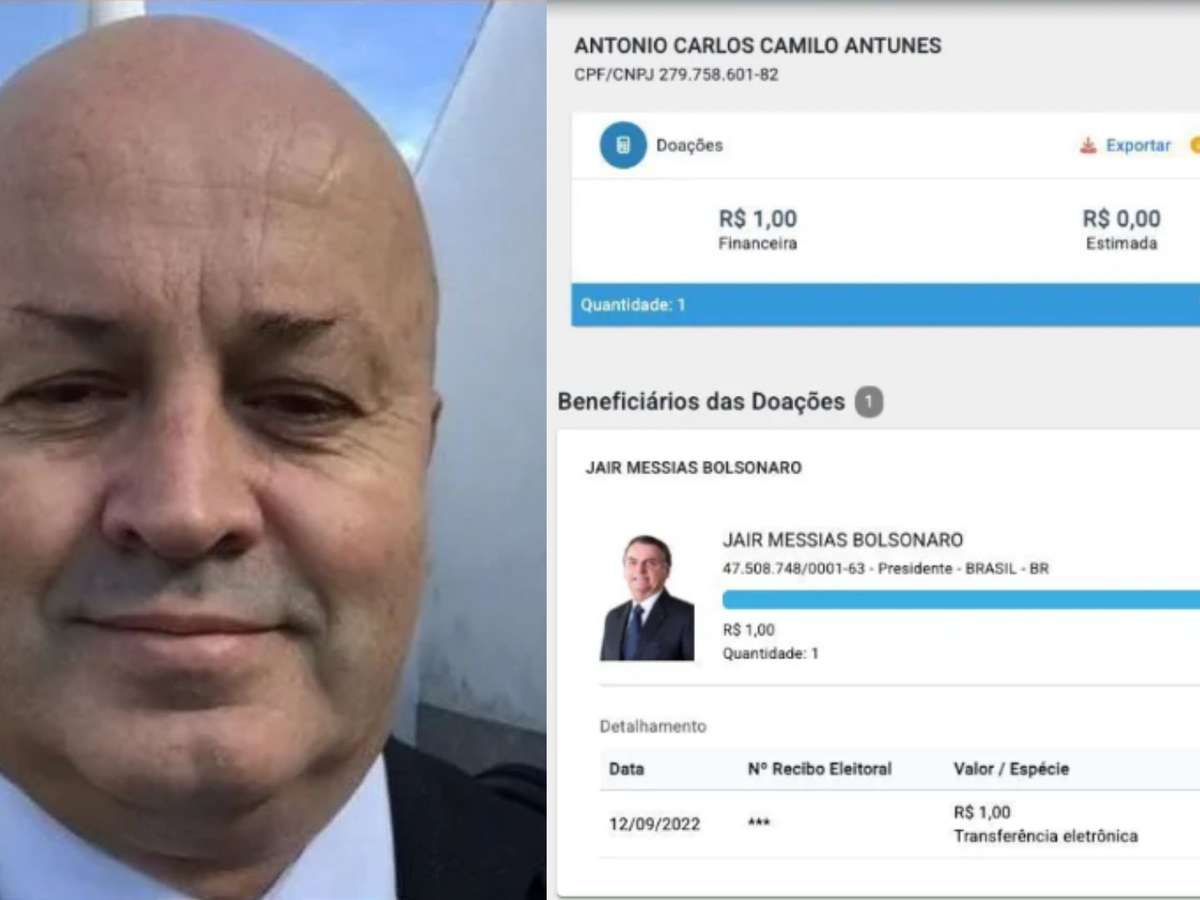The width and height of the screenshot is (1200, 900).
Task: Click the Beneficiários das Doações heading
Action: pyautogui.click(x=701, y=402)
